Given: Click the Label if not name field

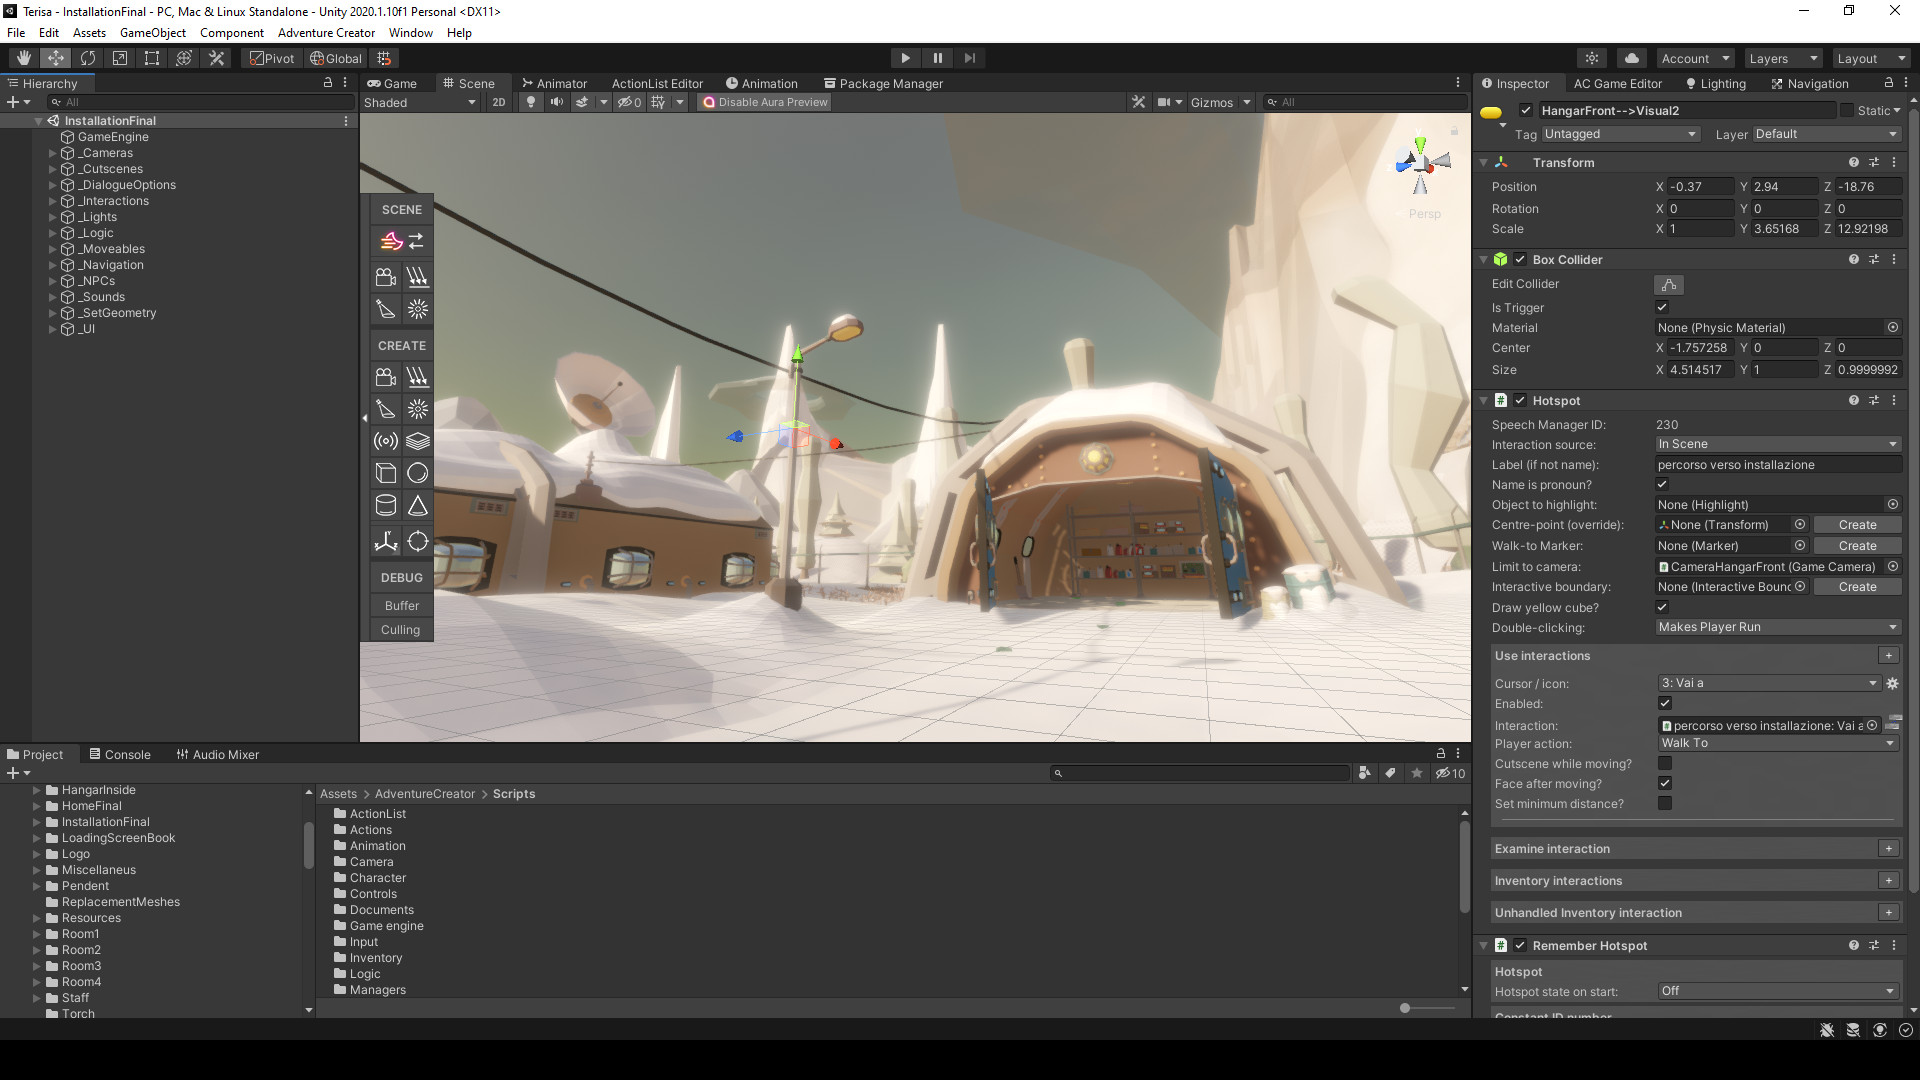Looking at the screenshot, I should pos(1778,465).
